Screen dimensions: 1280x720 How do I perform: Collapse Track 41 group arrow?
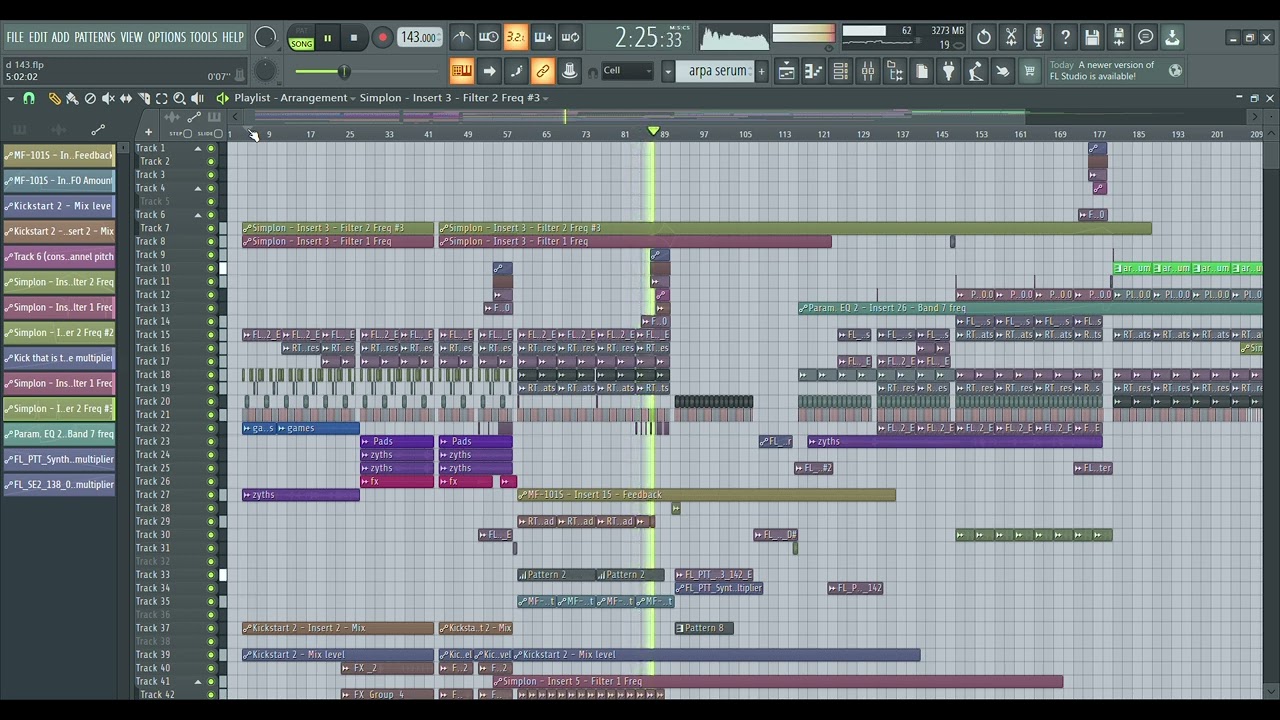point(198,681)
